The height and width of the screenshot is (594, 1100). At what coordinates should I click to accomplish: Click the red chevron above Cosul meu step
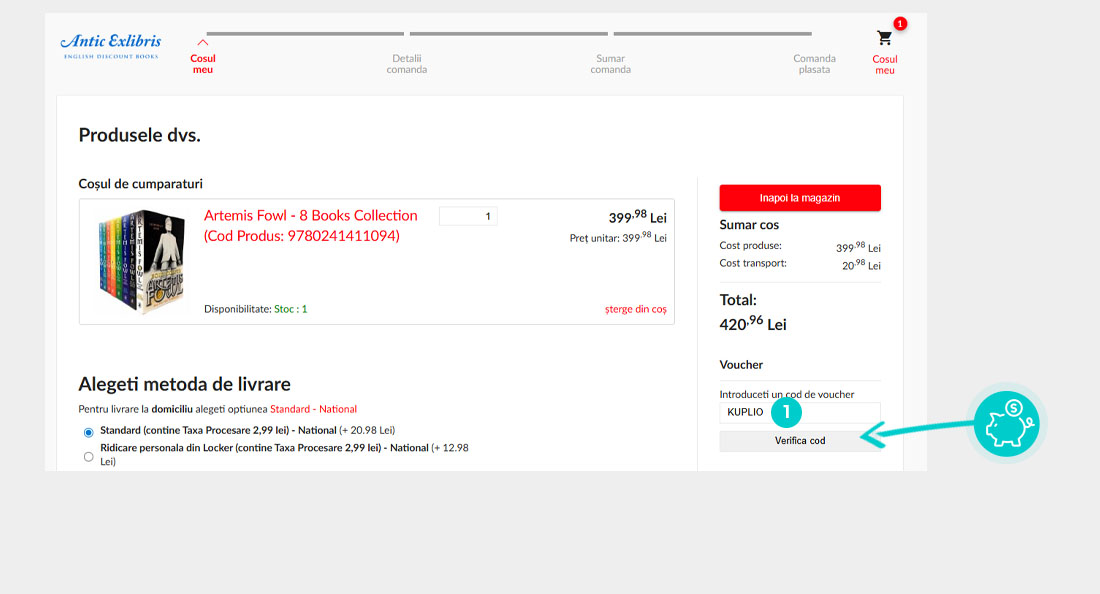[203, 42]
